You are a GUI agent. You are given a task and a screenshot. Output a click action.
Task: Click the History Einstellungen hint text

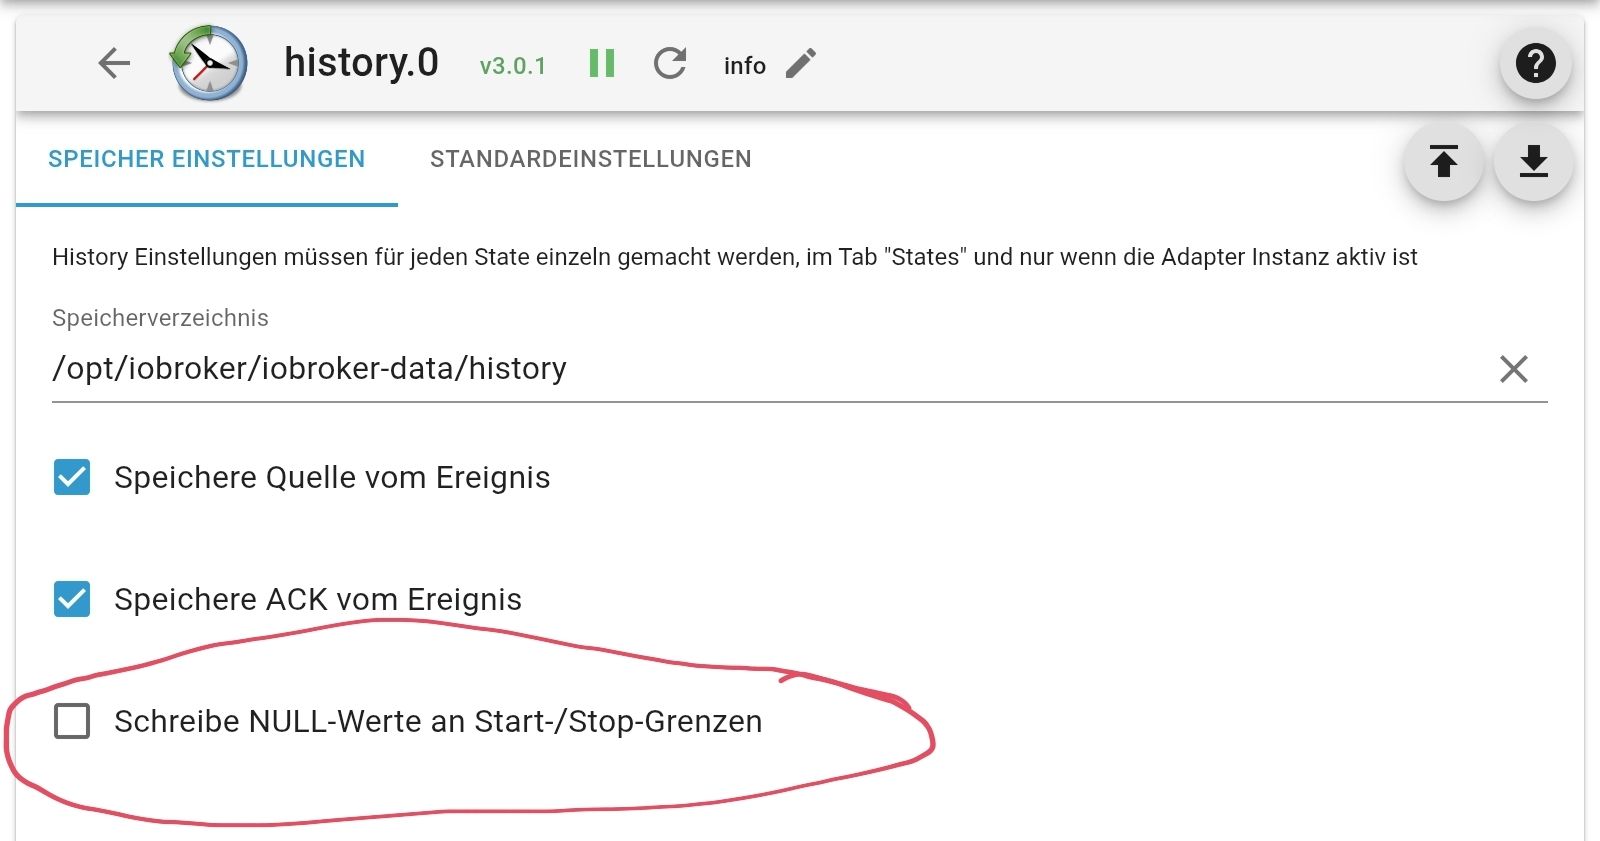click(x=735, y=257)
